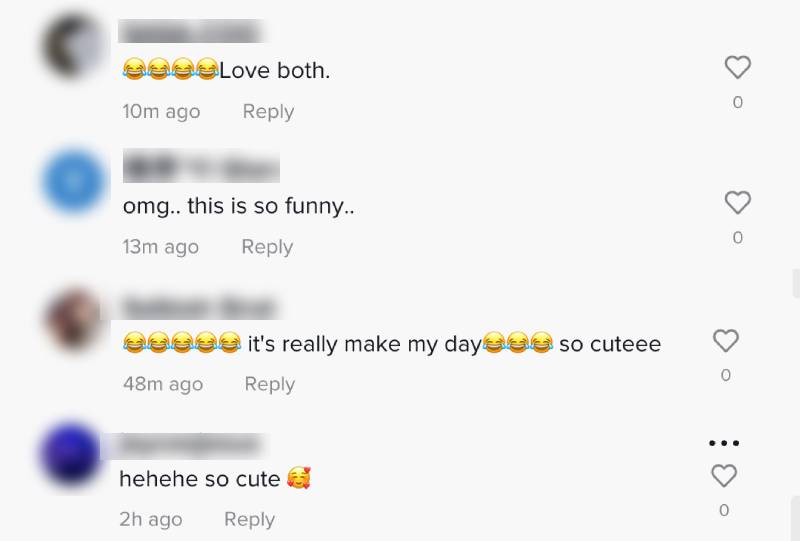This screenshot has height=541, width=800.
Task: Reply to the comment posted 13m ago
Action: [x=267, y=247]
